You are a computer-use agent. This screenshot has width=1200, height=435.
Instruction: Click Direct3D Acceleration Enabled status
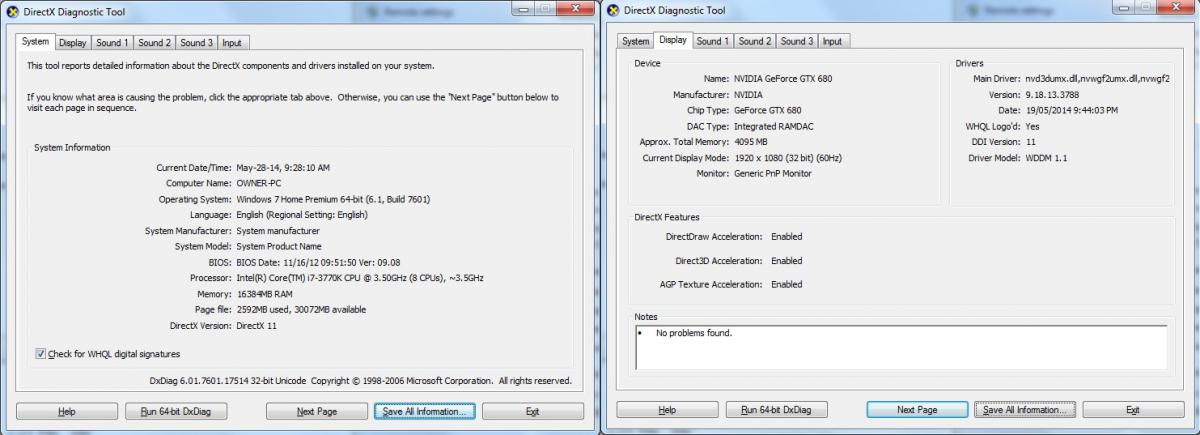point(786,261)
